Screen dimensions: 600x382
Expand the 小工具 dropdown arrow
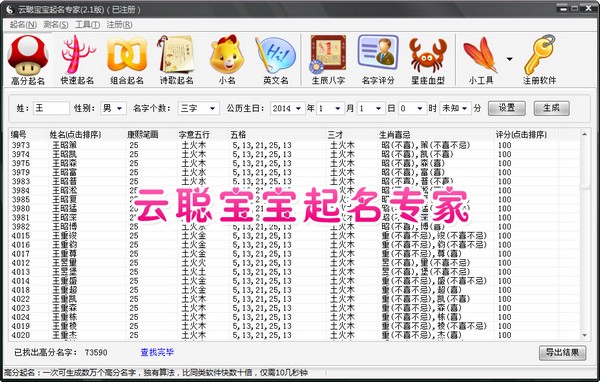[509, 59]
